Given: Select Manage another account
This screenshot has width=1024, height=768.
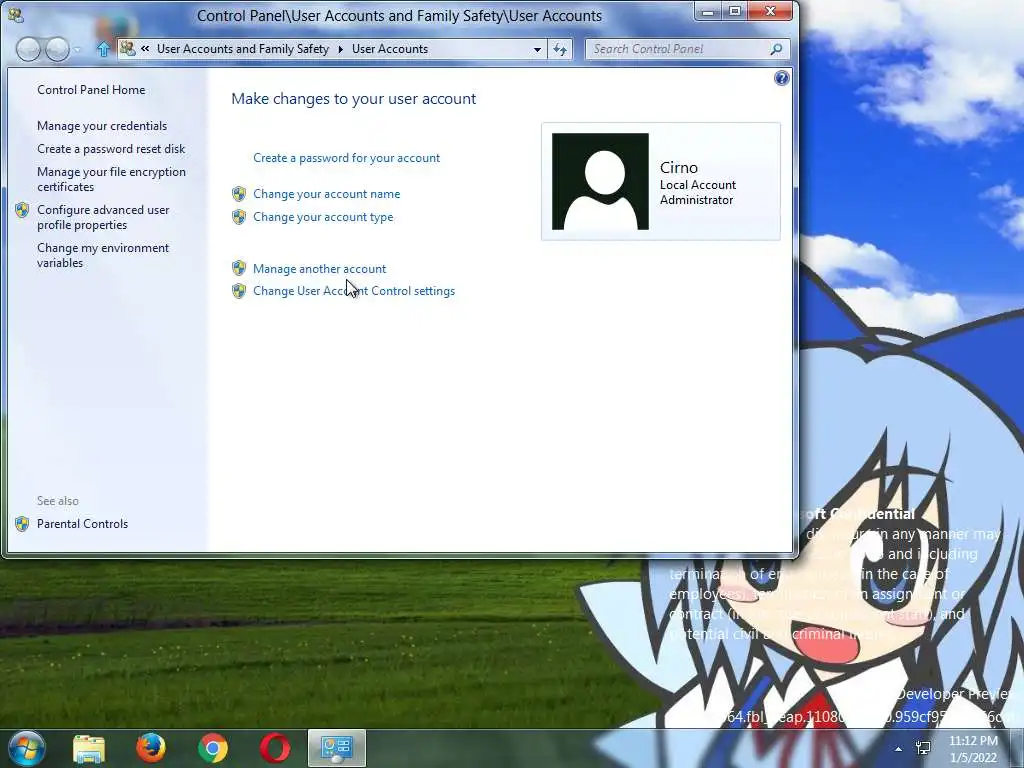Looking at the screenshot, I should tap(319, 268).
